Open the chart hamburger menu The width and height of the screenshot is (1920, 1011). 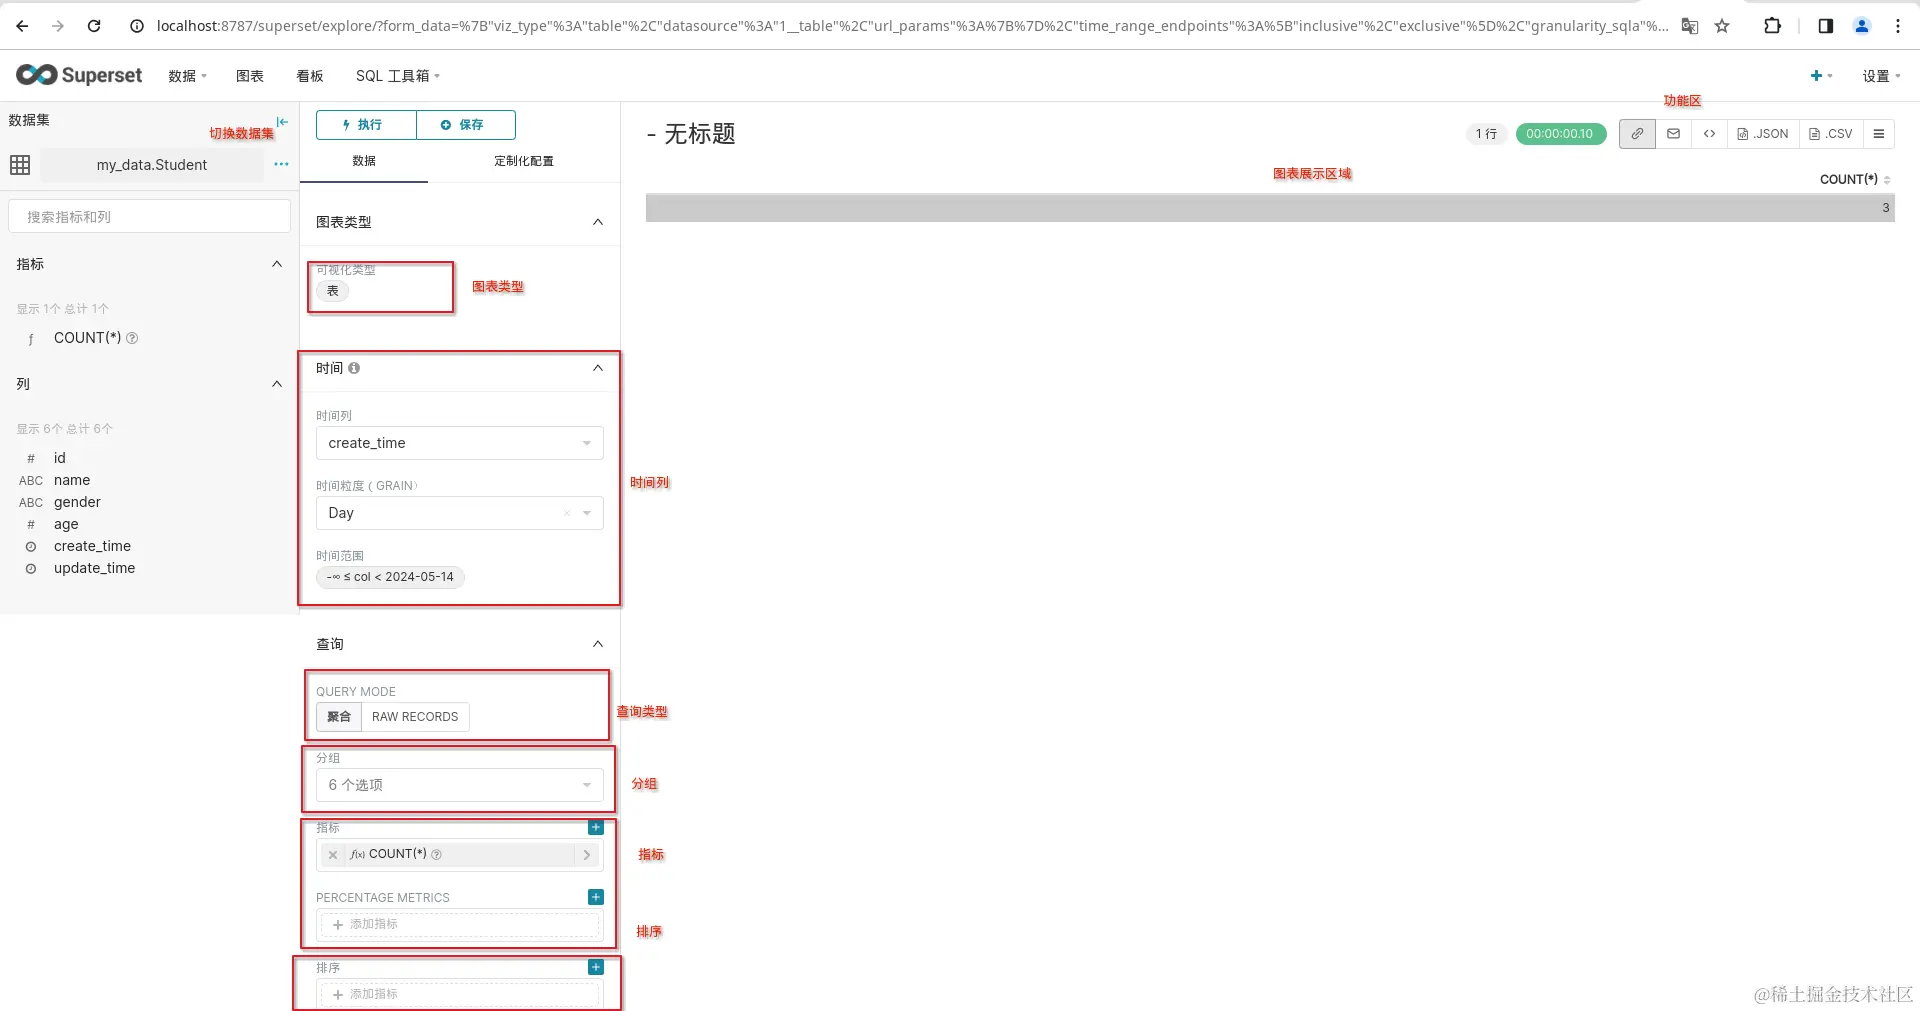coord(1879,134)
